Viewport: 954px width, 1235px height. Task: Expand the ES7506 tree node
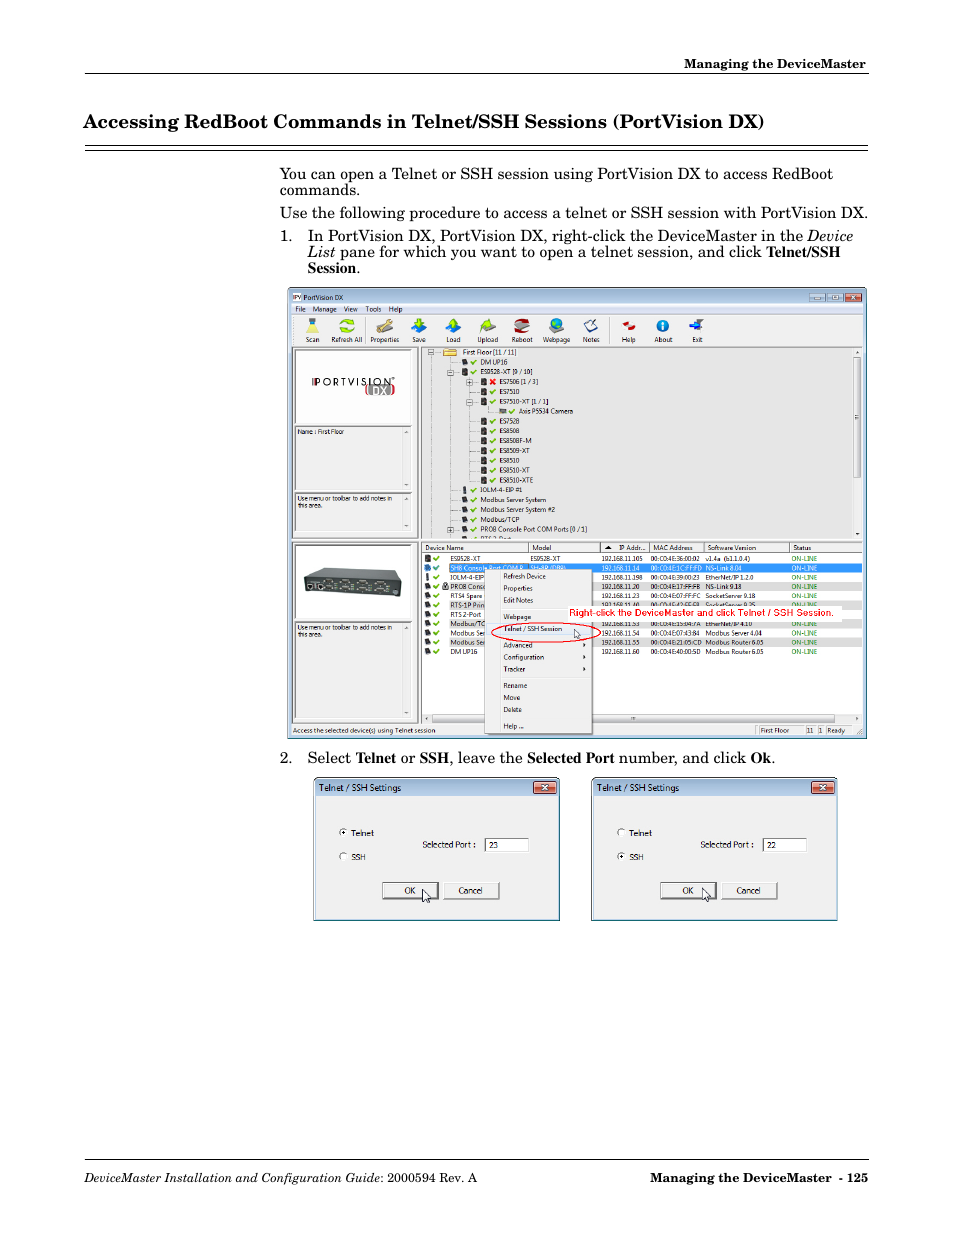pyautogui.click(x=470, y=382)
